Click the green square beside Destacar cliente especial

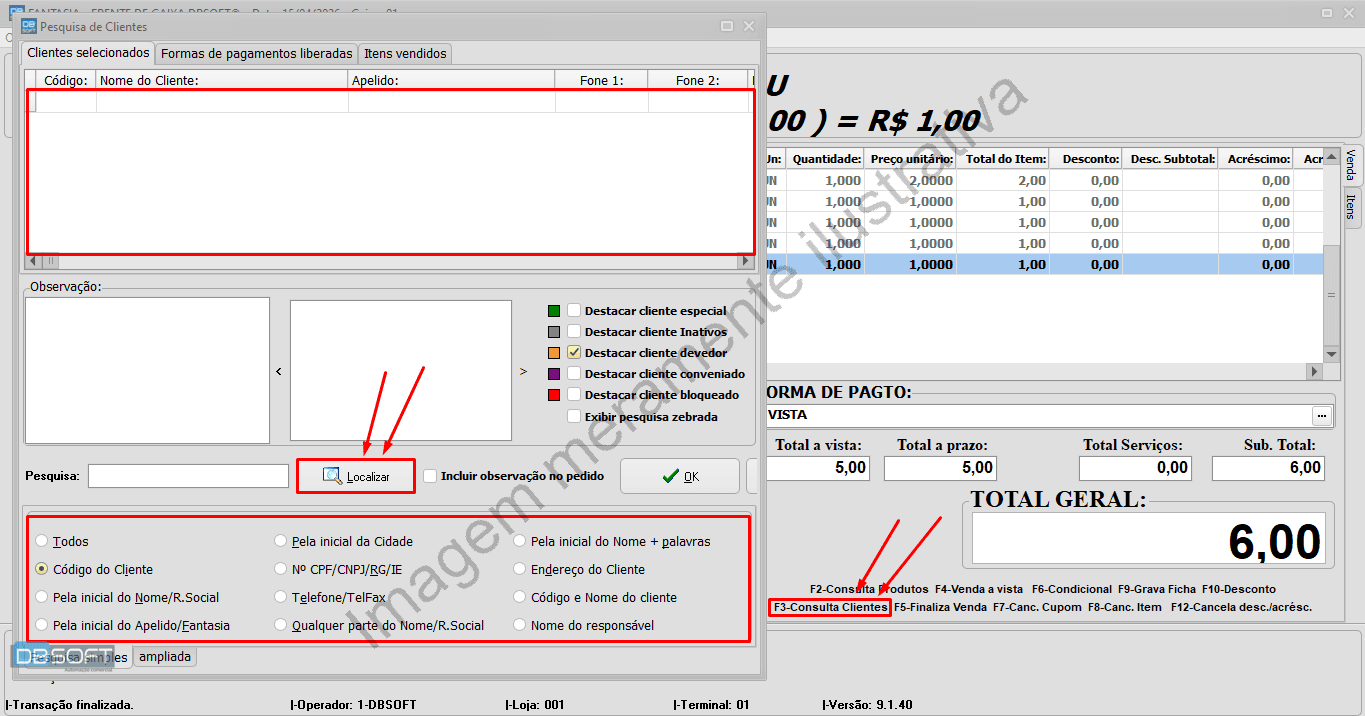553,311
